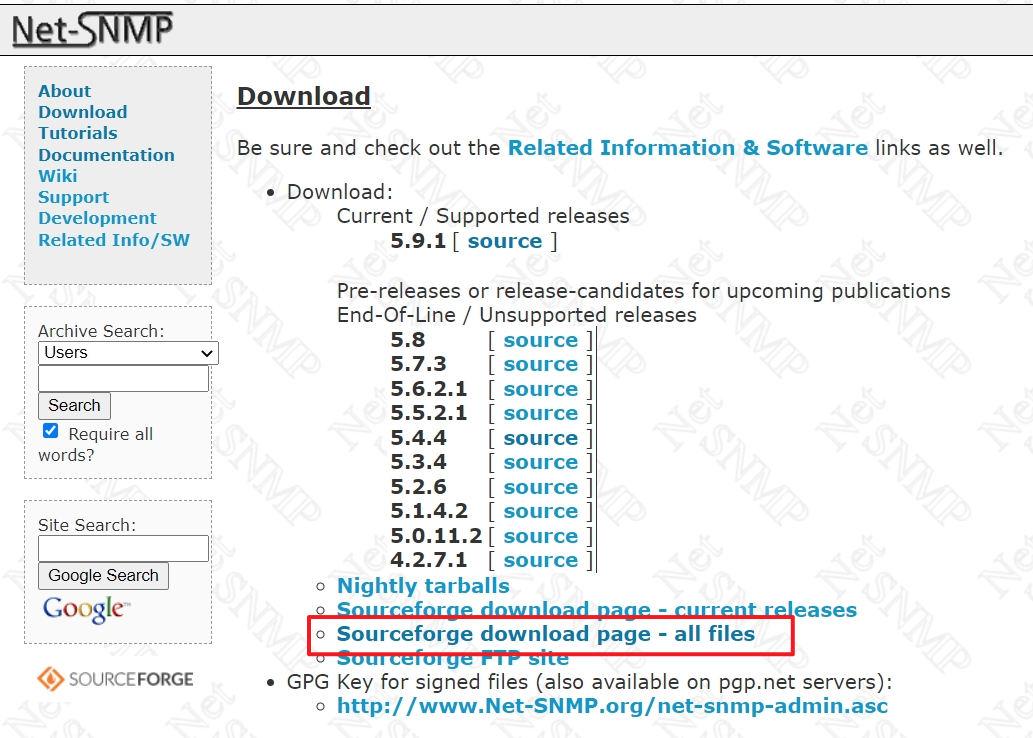Download source for version 4.2.7.1
The image size is (1033, 738).
click(541, 560)
